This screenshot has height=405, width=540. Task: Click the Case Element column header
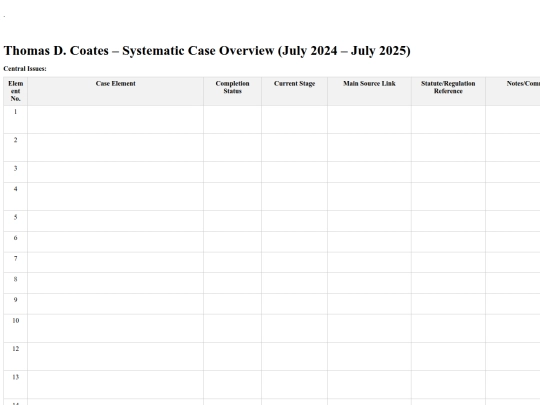[x=115, y=91]
